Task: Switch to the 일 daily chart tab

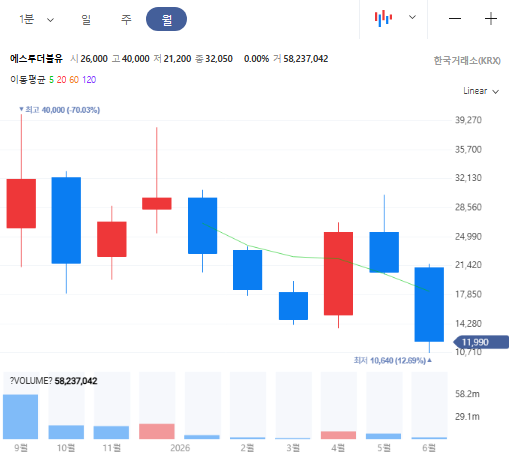Action: [x=86, y=19]
